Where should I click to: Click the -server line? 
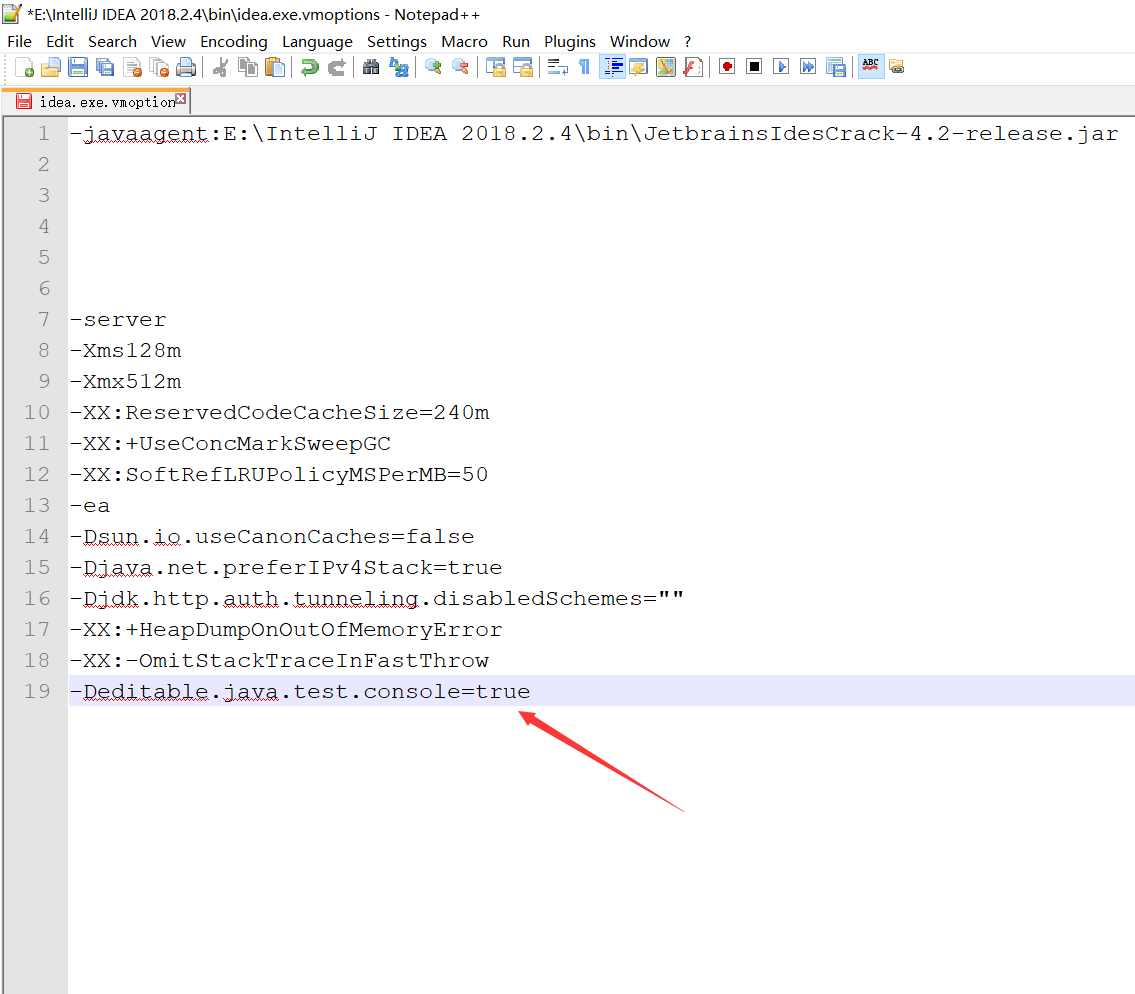click(x=118, y=320)
